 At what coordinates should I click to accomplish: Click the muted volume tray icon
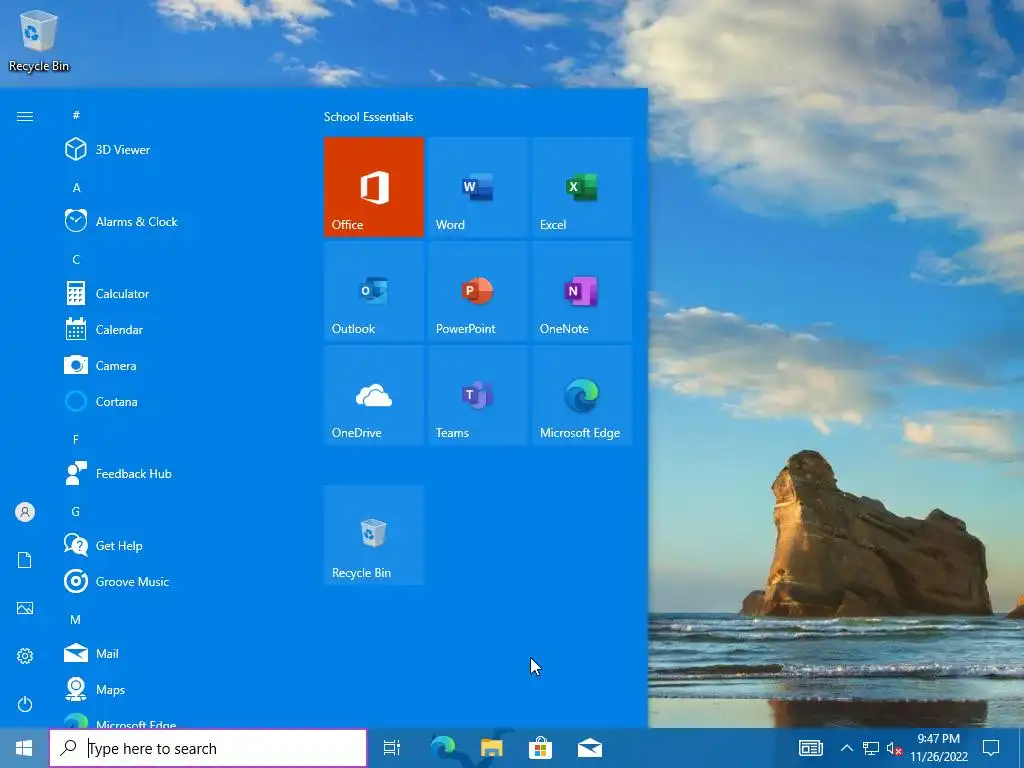point(895,748)
